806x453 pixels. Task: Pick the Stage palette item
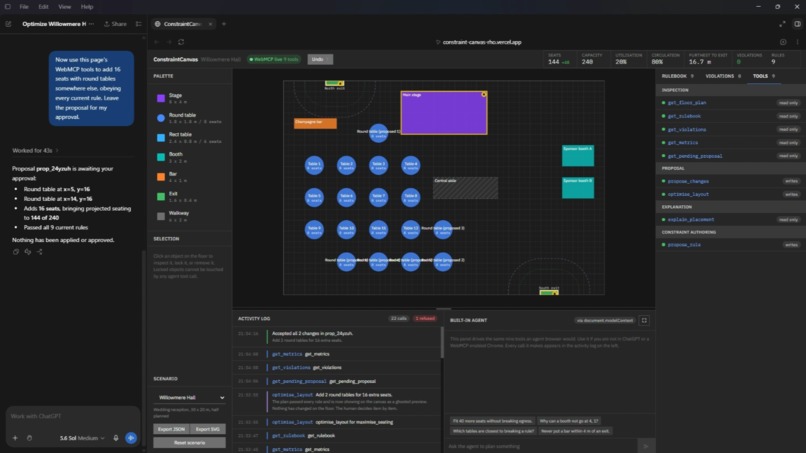[189, 98]
